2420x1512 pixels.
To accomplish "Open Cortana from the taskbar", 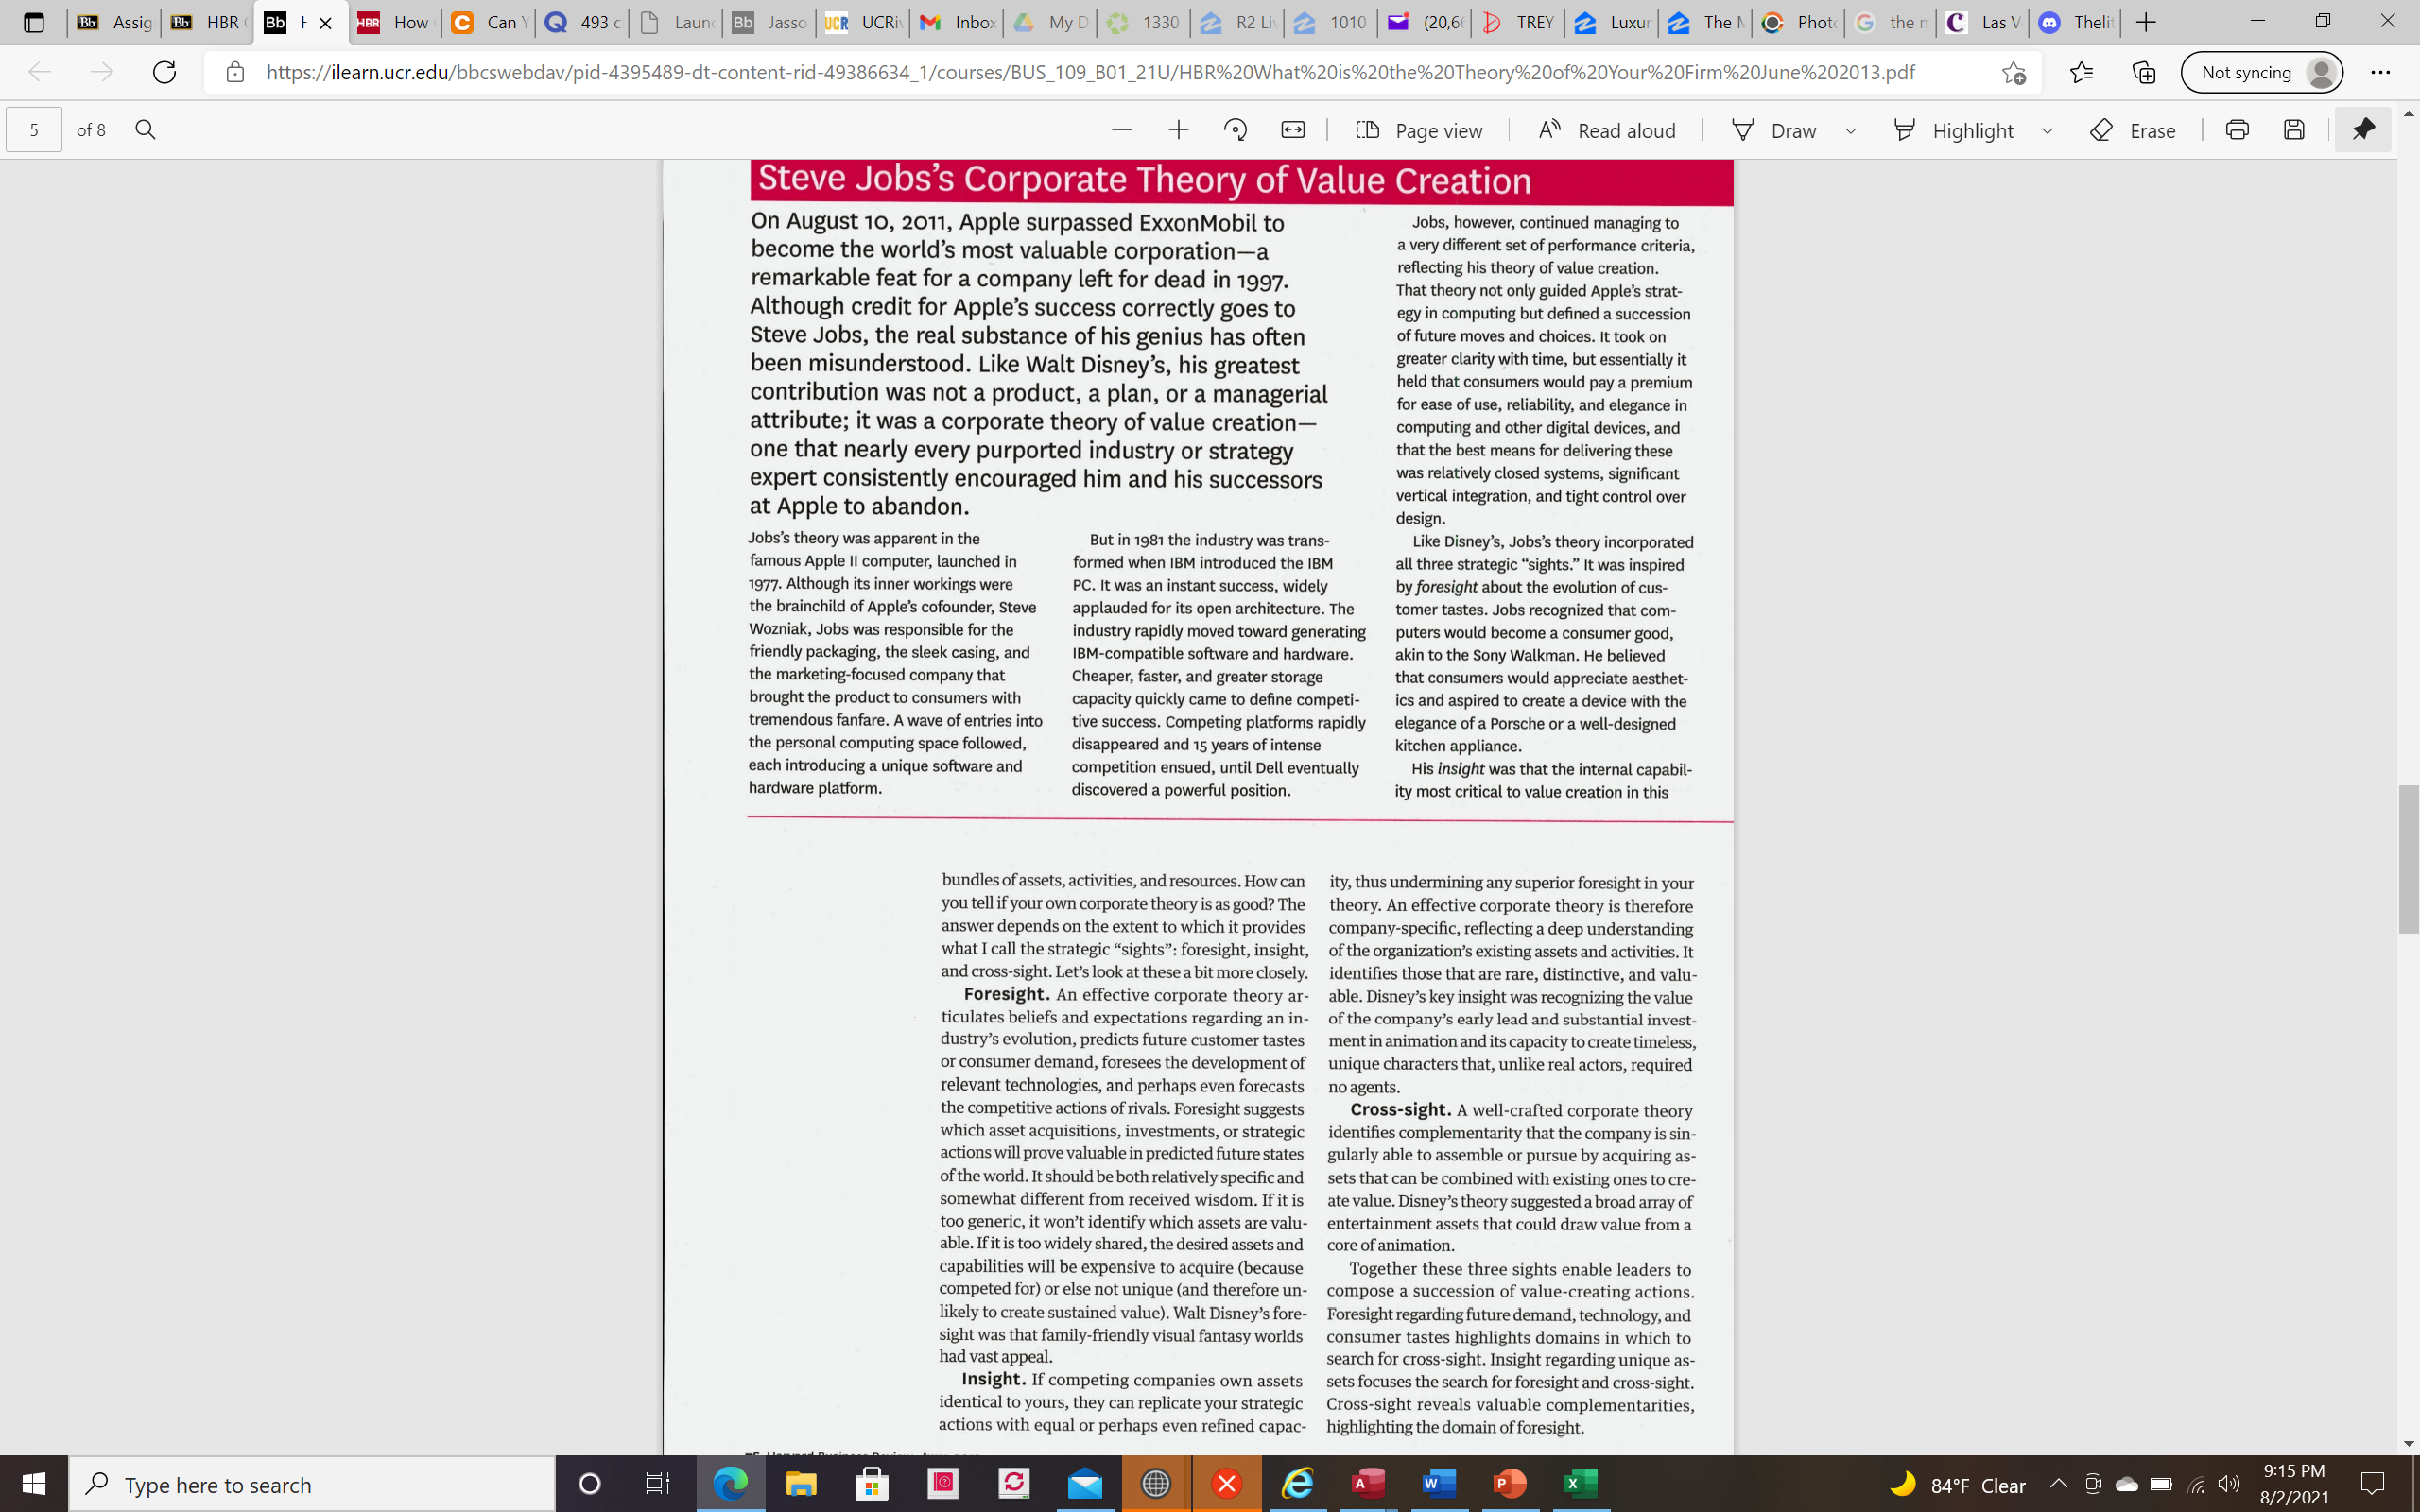I will coord(590,1484).
